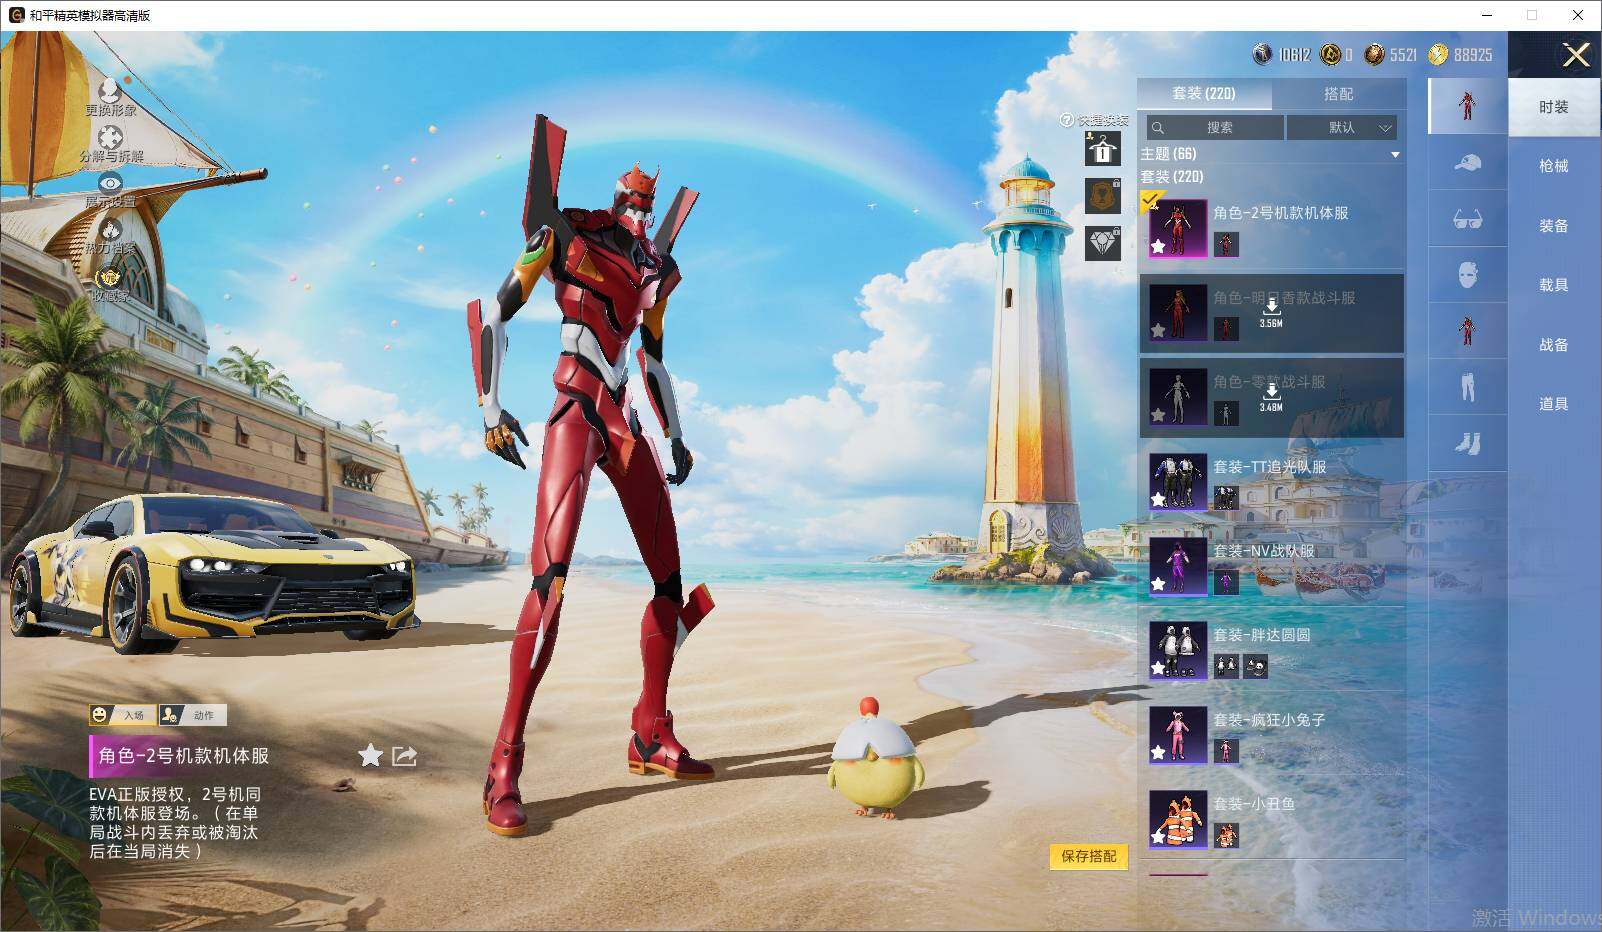The image size is (1602, 932).
Task: Open the 载具 vehicles menu
Action: (x=1554, y=285)
